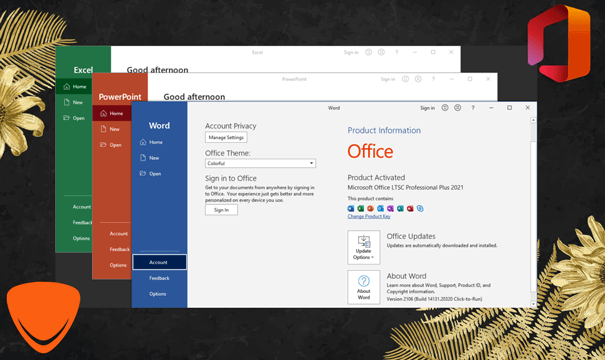Screen dimensions: 605x360
Task: Click the Word app icon under This product contains
Action: pyautogui.click(x=351, y=208)
